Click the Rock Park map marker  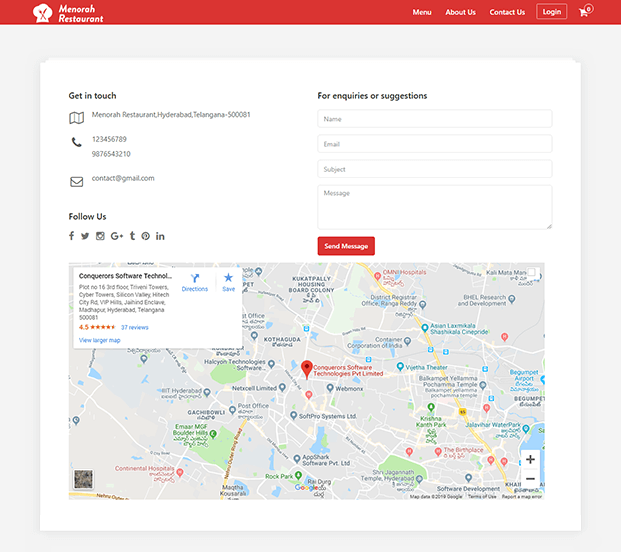point(299,475)
